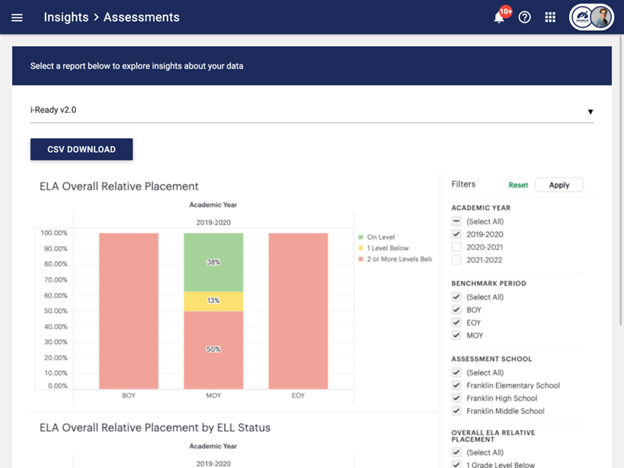The image size is (624, 468).
Task: Click the ELA Overall Relative Placement title
Action: click(x=119, y=186)
